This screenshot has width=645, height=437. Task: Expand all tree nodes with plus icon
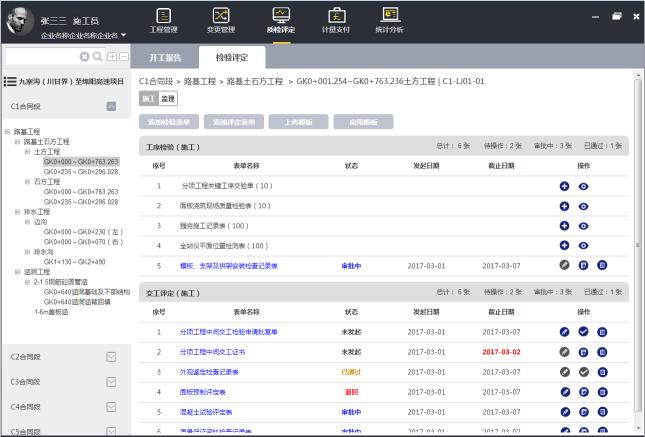(112, 57)
